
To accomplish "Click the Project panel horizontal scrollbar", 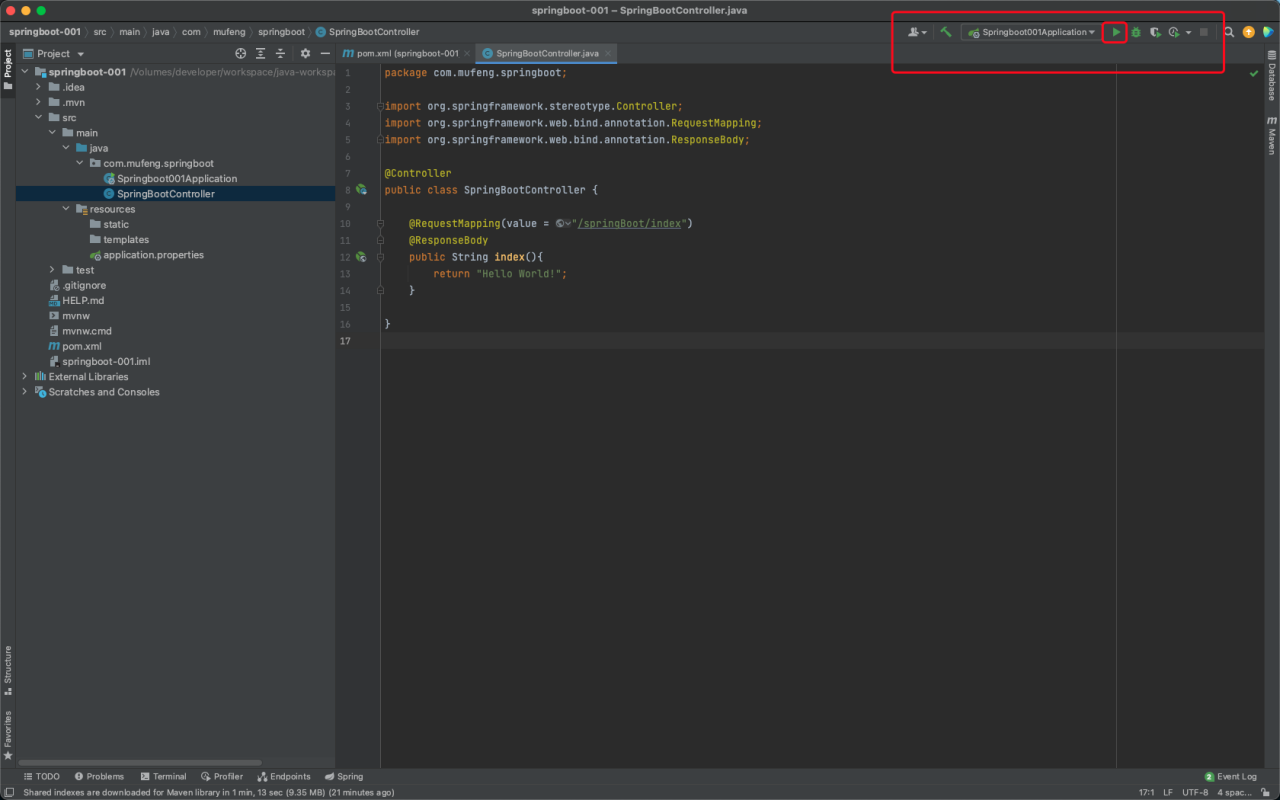I will click(140, 763).
